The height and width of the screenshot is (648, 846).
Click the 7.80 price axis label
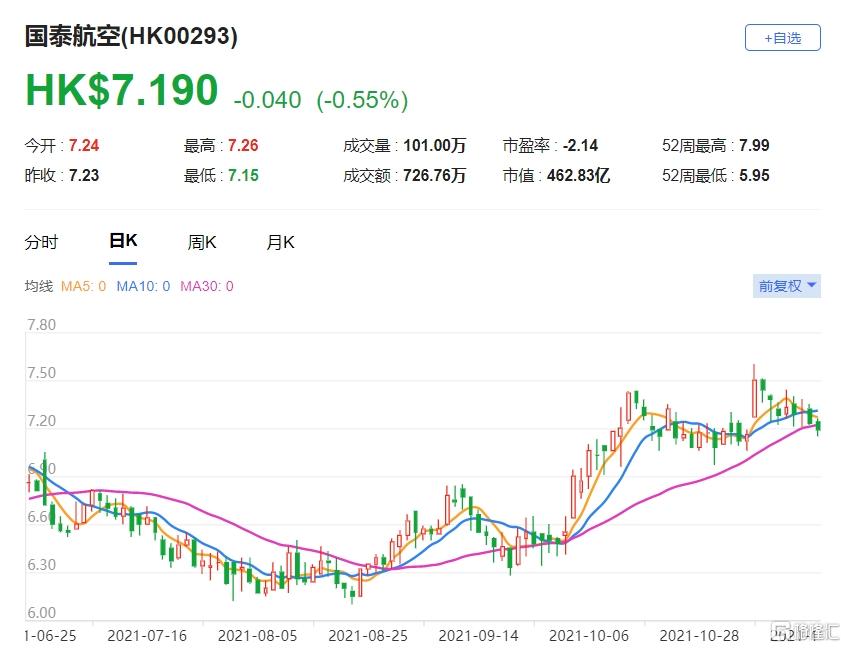point(41,326)
